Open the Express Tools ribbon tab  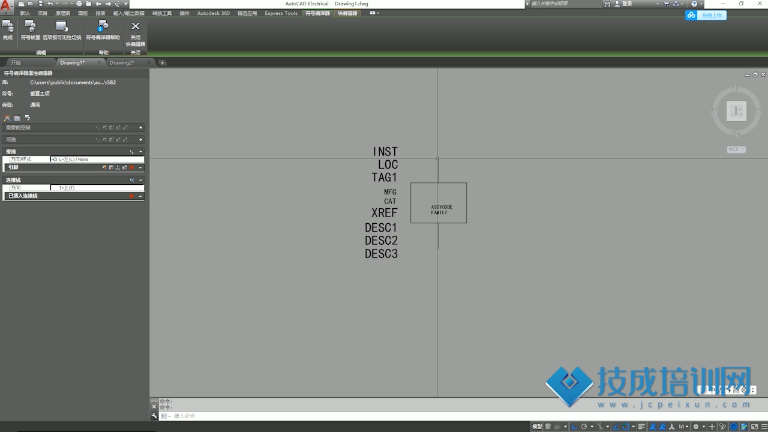pyautogui.click(x=281, y=13)
